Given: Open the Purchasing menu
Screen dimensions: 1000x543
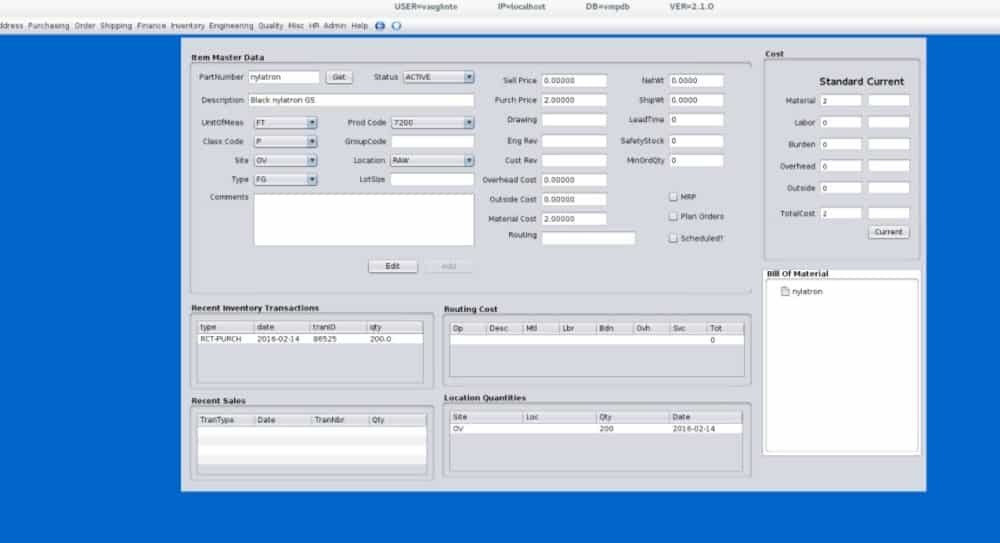Looking at the screenshot, I should 49,26.
